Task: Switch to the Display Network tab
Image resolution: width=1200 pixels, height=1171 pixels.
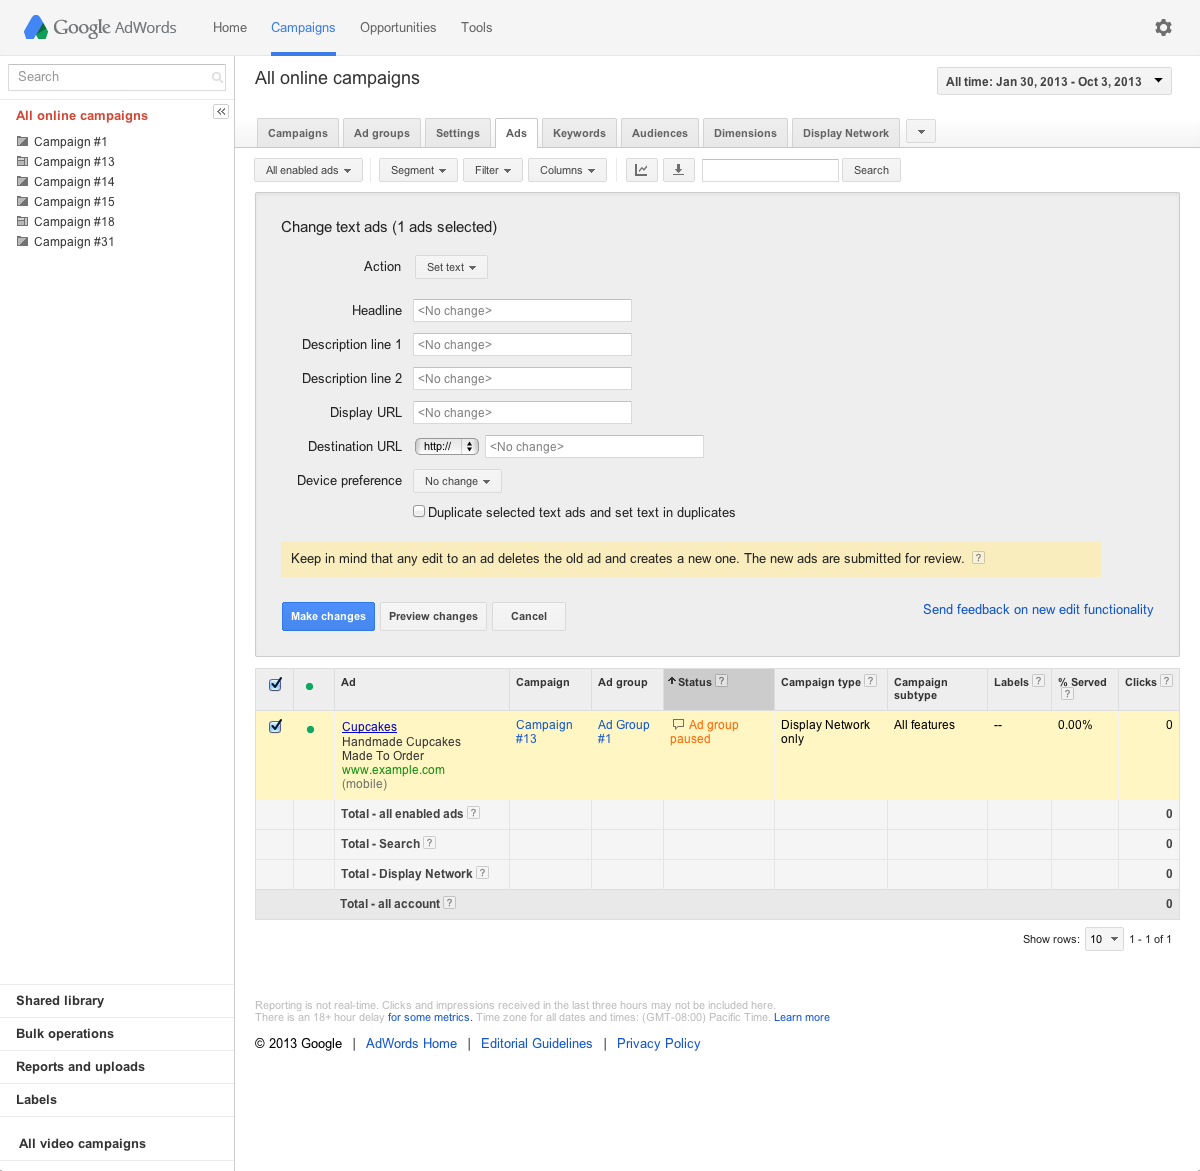Action: (x=845, y=133)
